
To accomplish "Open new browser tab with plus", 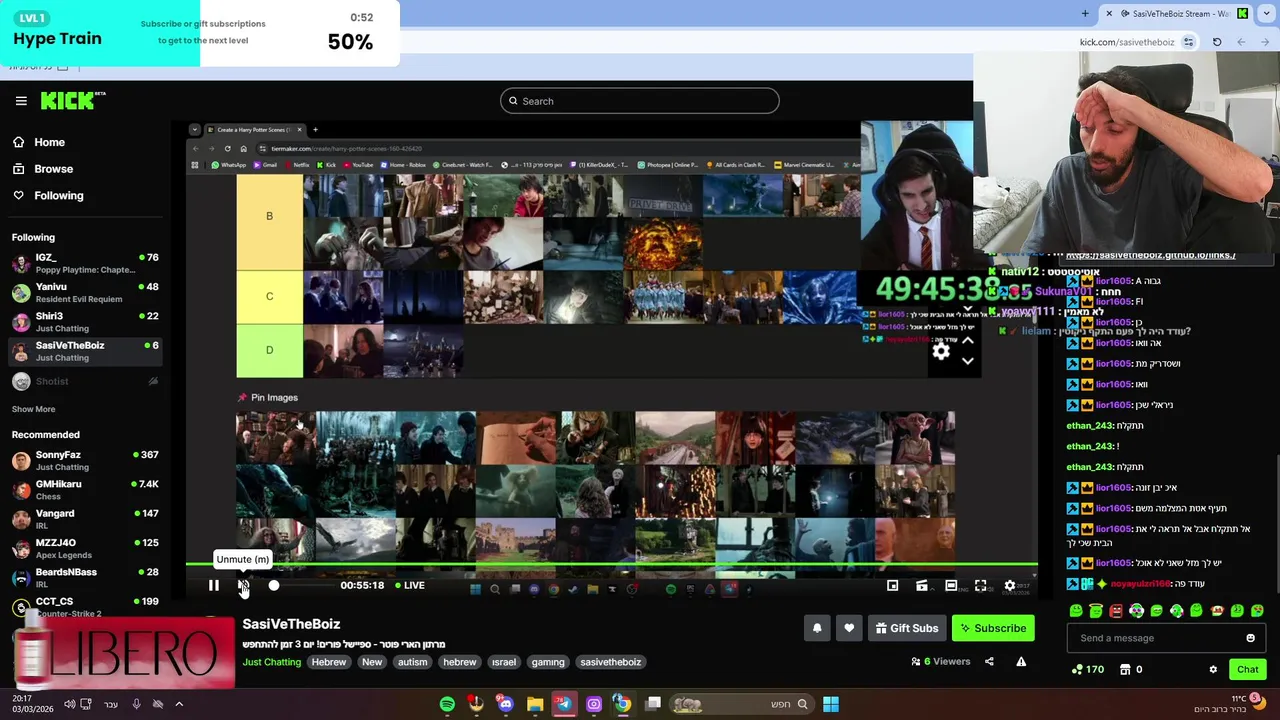I will (x=1085, y=13).
